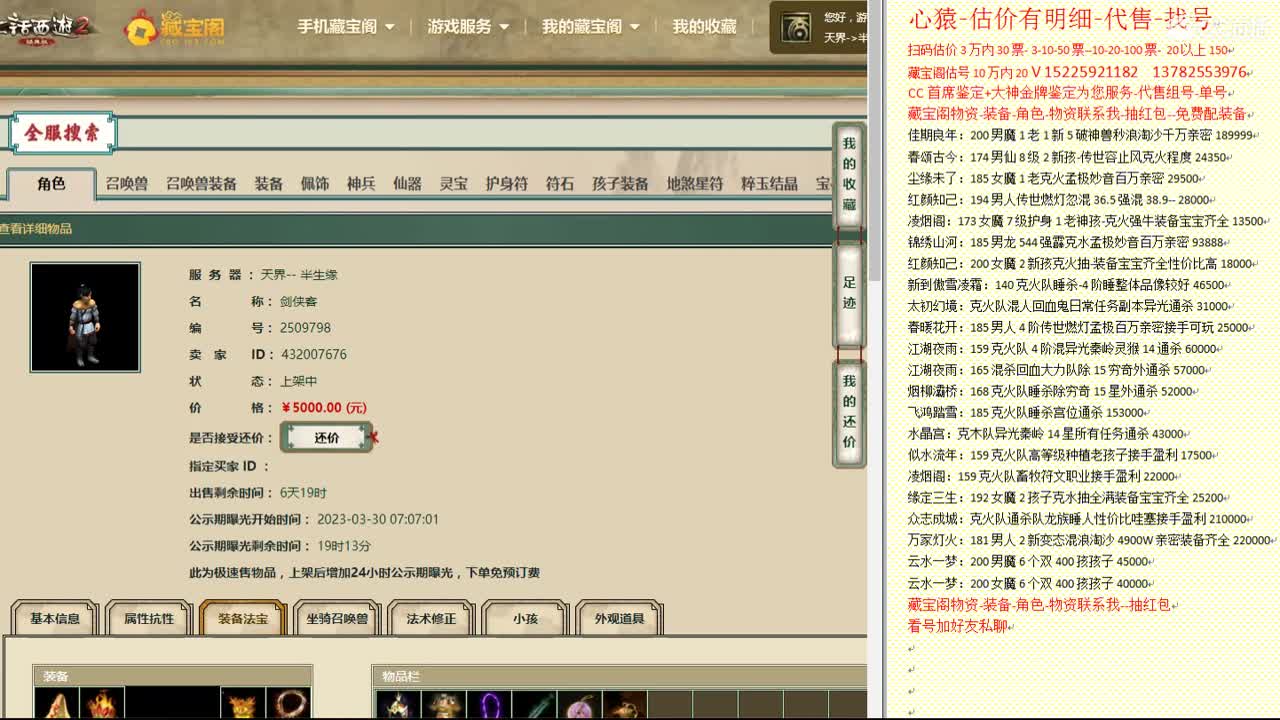Click the user avatar icon in the header
The width and height of the screenshot is (1280, 720).
pyautogui.click(x=796, y=28)
